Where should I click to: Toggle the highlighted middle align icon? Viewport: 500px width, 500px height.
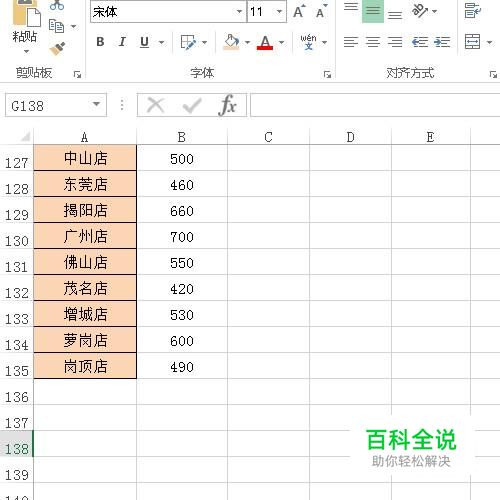point(373,11)
